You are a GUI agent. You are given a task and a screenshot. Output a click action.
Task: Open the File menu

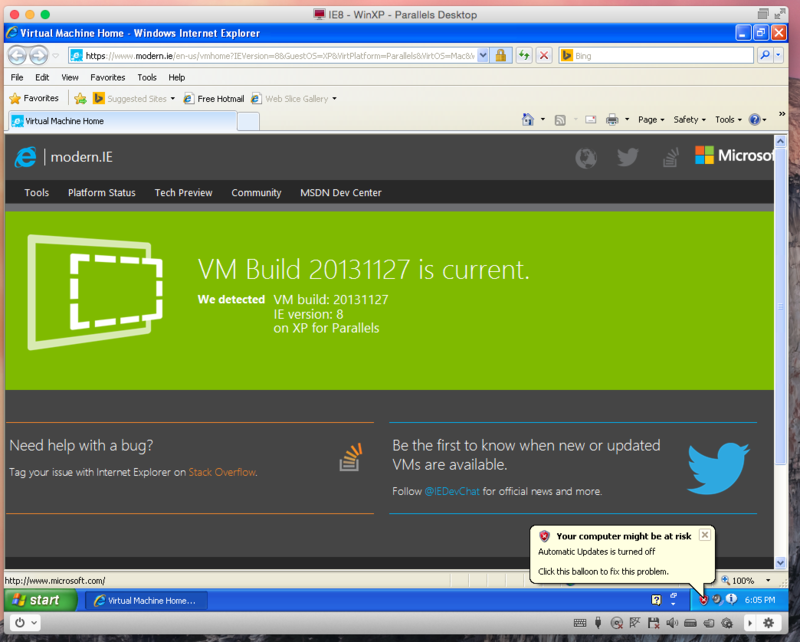pyautogui.click(x=17, y=78)
